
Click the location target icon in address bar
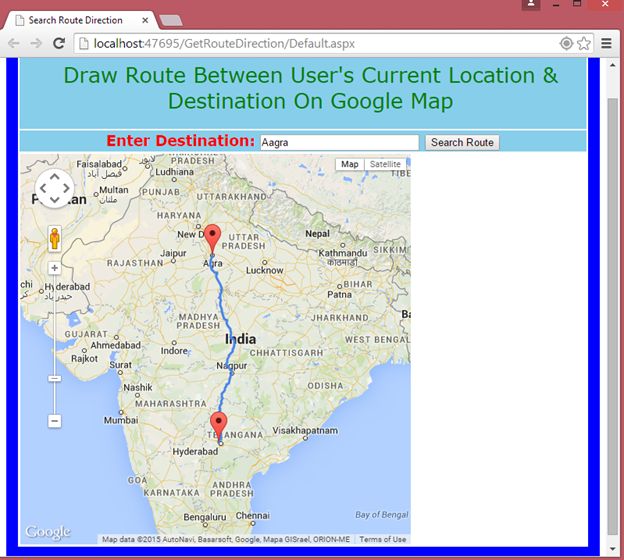click(566, 43)
